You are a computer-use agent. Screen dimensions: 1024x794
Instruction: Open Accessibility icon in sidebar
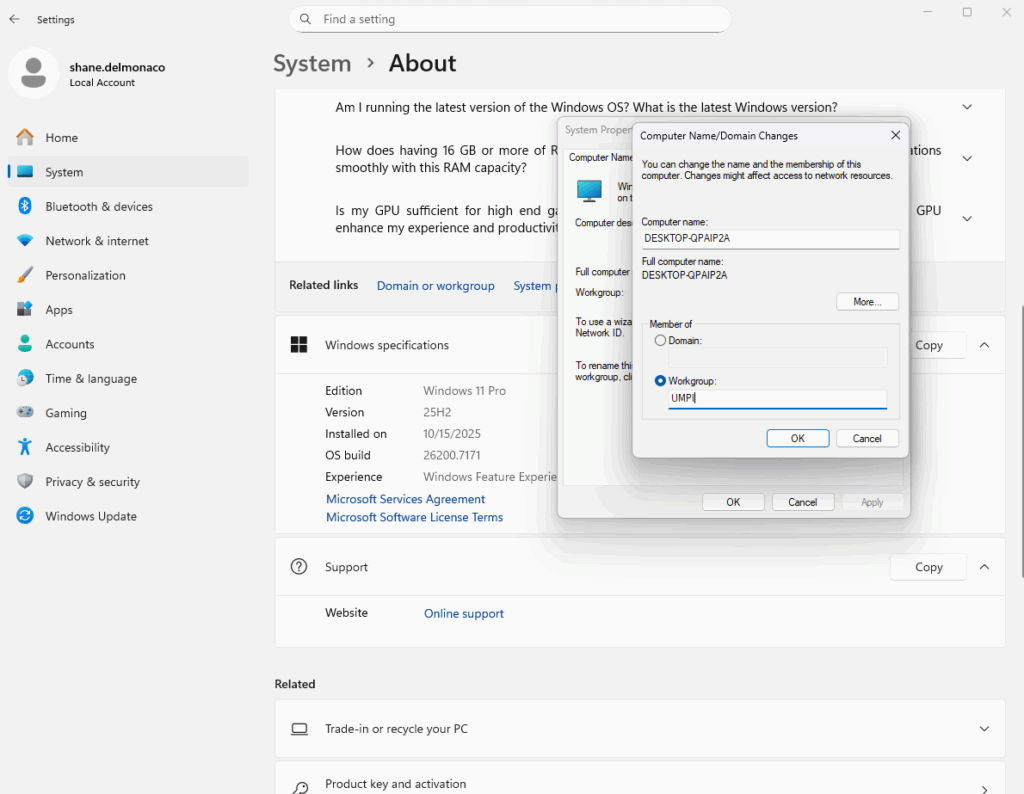(25, 448)
